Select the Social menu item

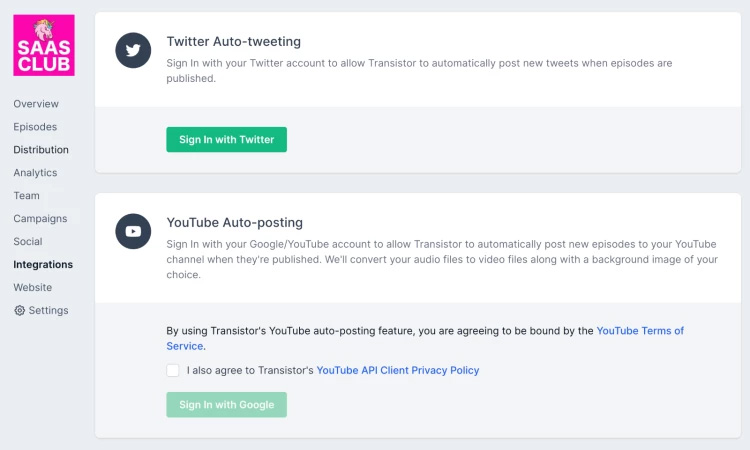coord(28,241)
